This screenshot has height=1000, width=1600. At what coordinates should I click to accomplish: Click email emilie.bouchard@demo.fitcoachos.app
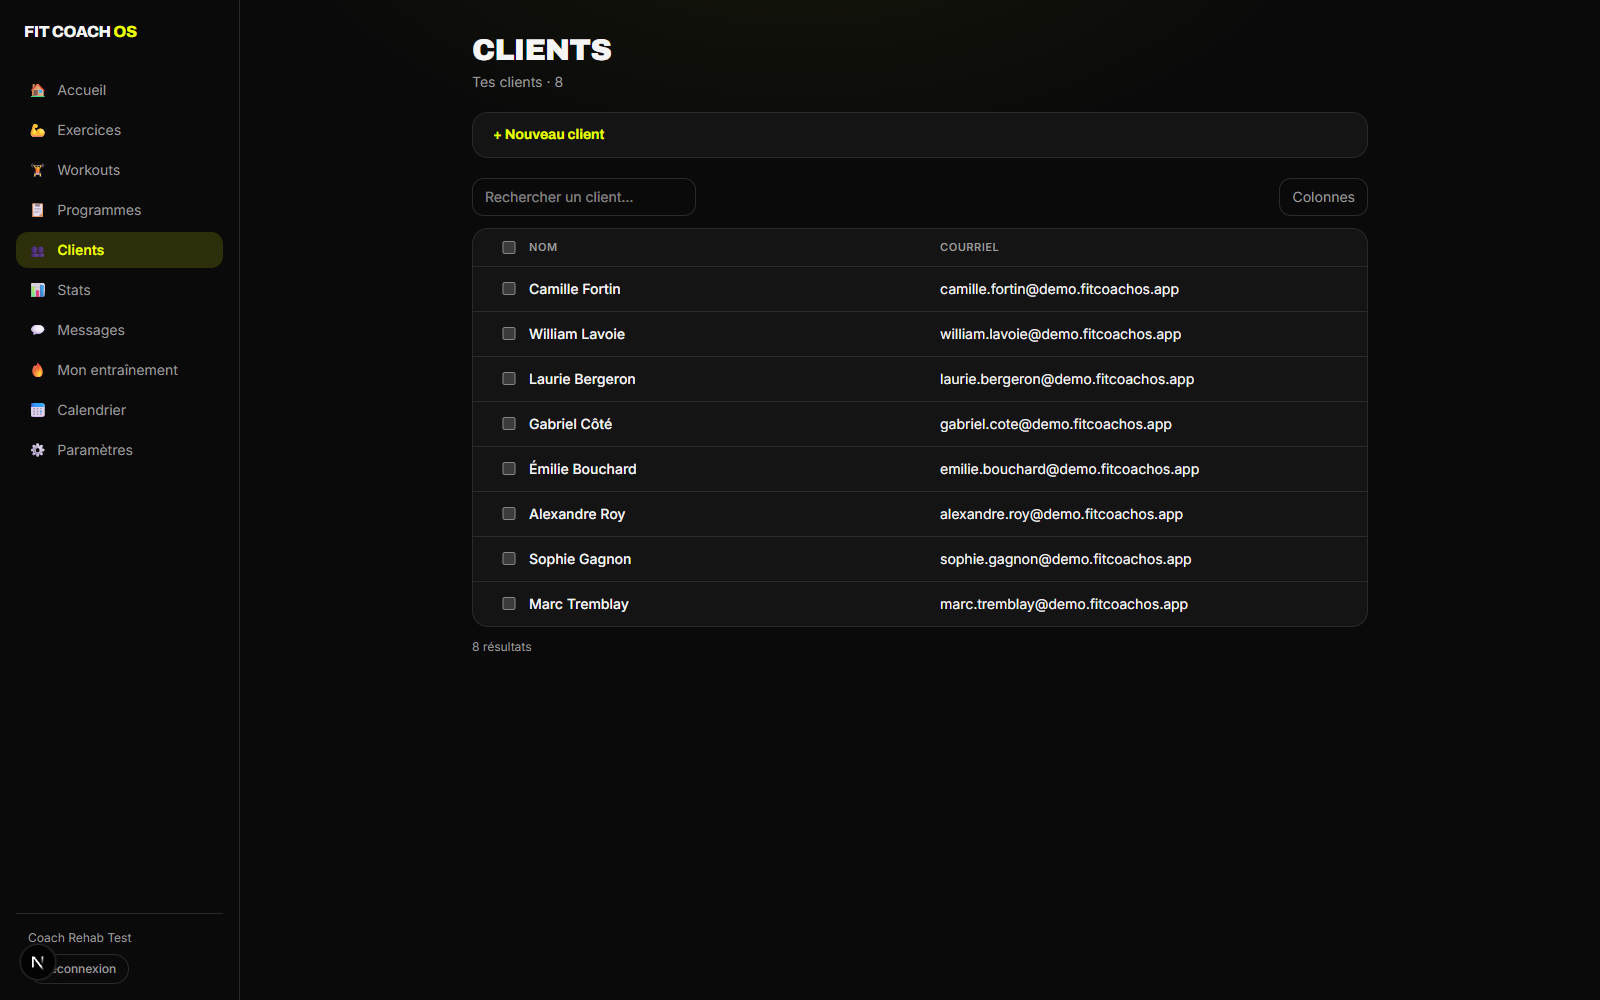coord(1069,469)
